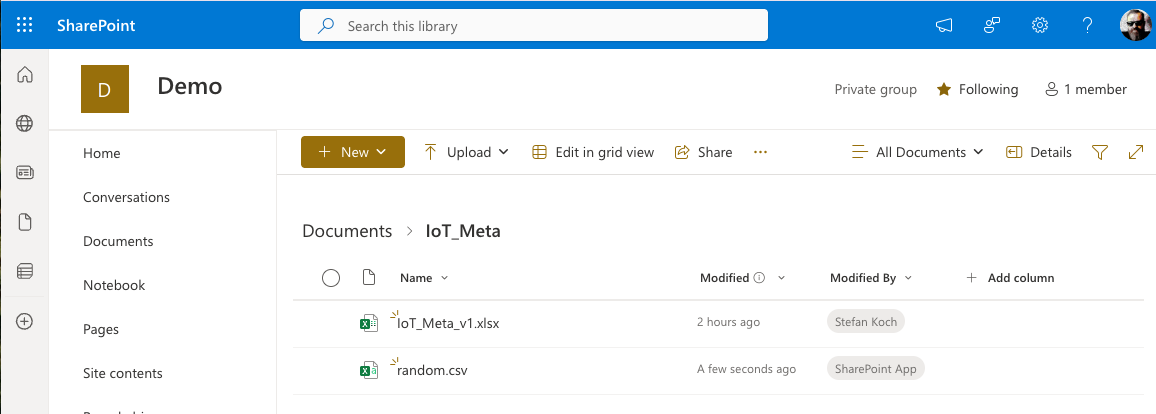Screen dimensions: 1156x414
Task: Select Conversations in the site navigation
Action: 126,197
